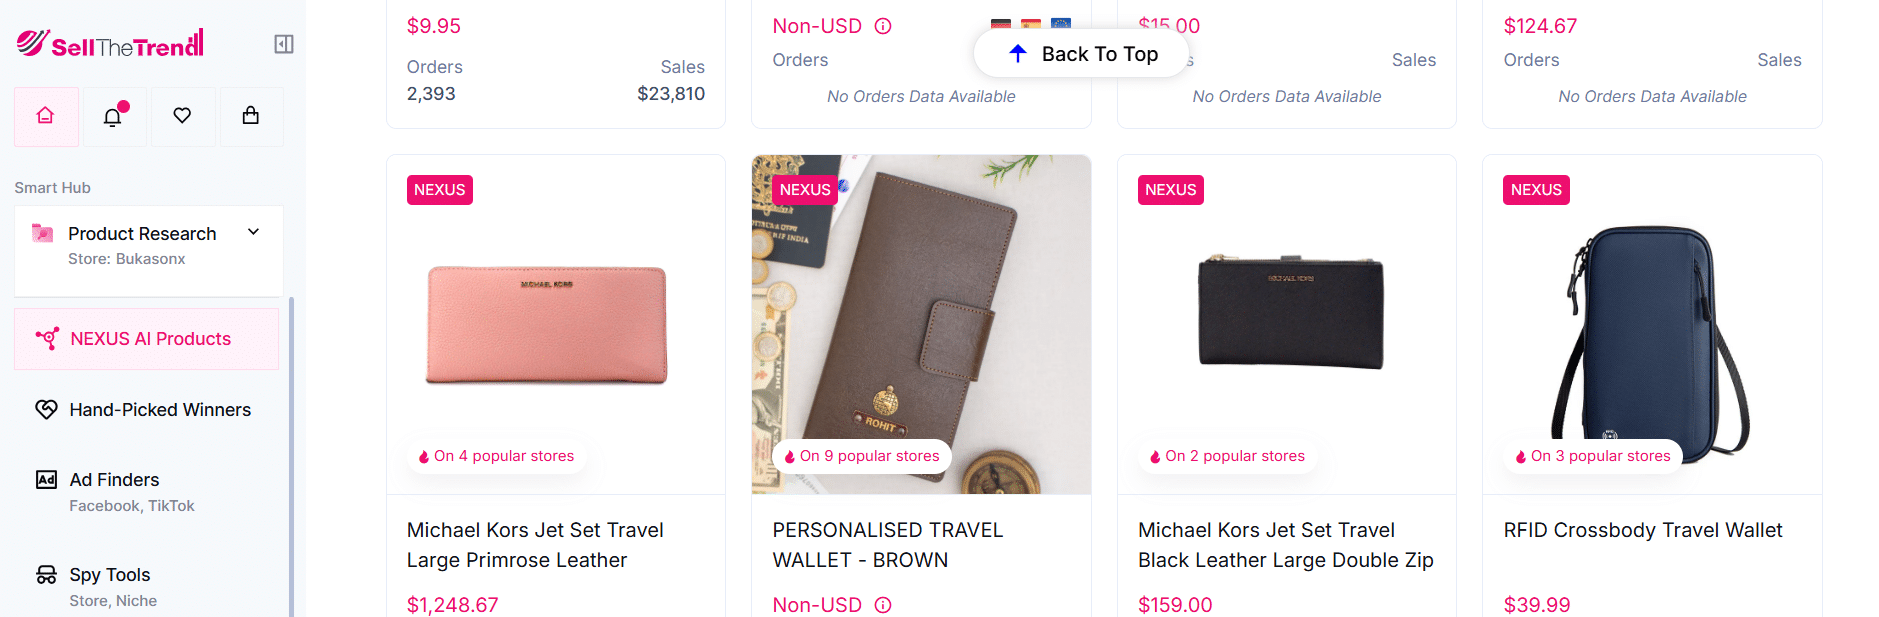1879x617 pixels.
Task: Click the Back To Top button
Action: tap(1081, 53)
